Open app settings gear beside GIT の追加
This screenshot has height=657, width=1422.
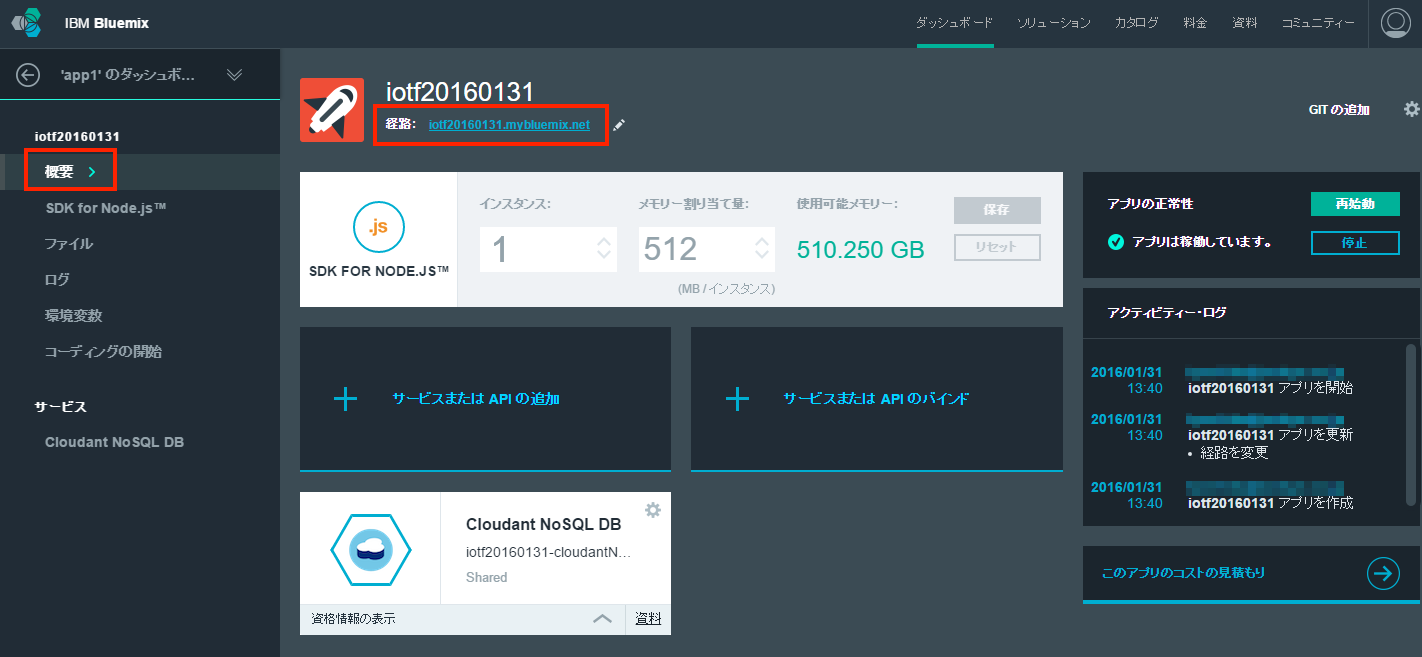pyautogui.click(x=1411, y=109)
